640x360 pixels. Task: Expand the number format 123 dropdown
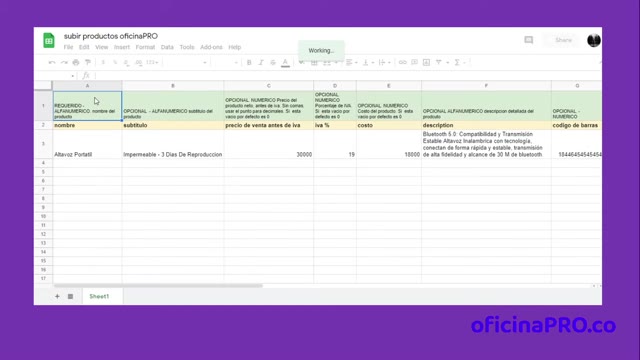pyautogui.click(x=152, y=62)
